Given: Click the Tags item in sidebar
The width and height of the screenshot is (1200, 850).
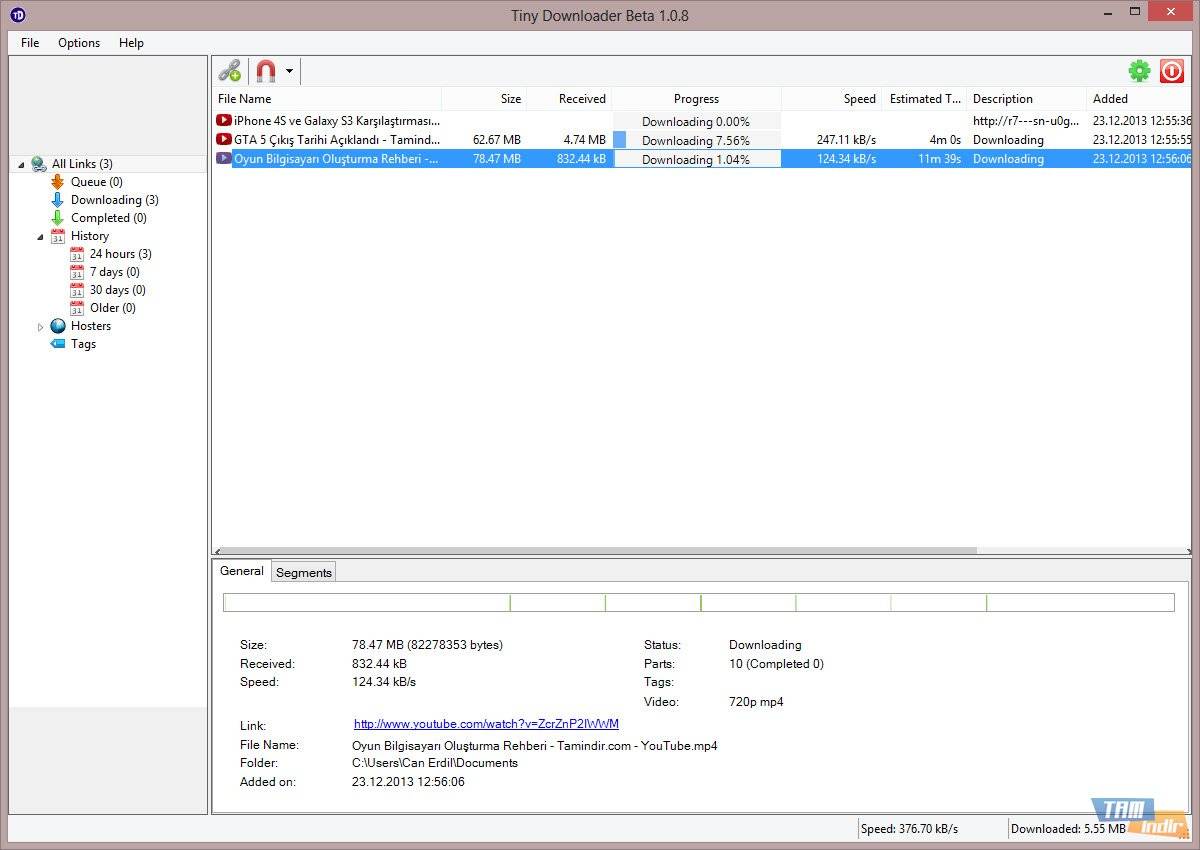Looking at the screenshot, I should tap(83, 344).
